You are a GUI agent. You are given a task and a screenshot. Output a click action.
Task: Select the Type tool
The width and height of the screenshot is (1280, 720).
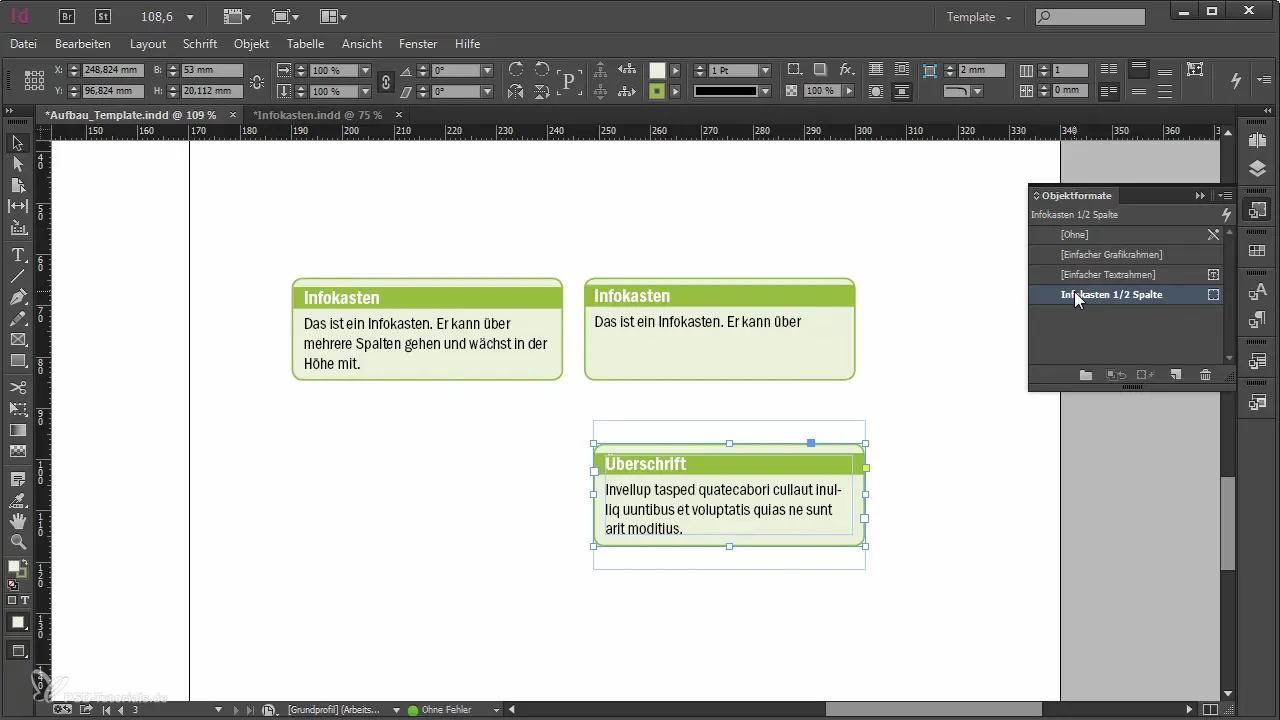tap(18, 255)
